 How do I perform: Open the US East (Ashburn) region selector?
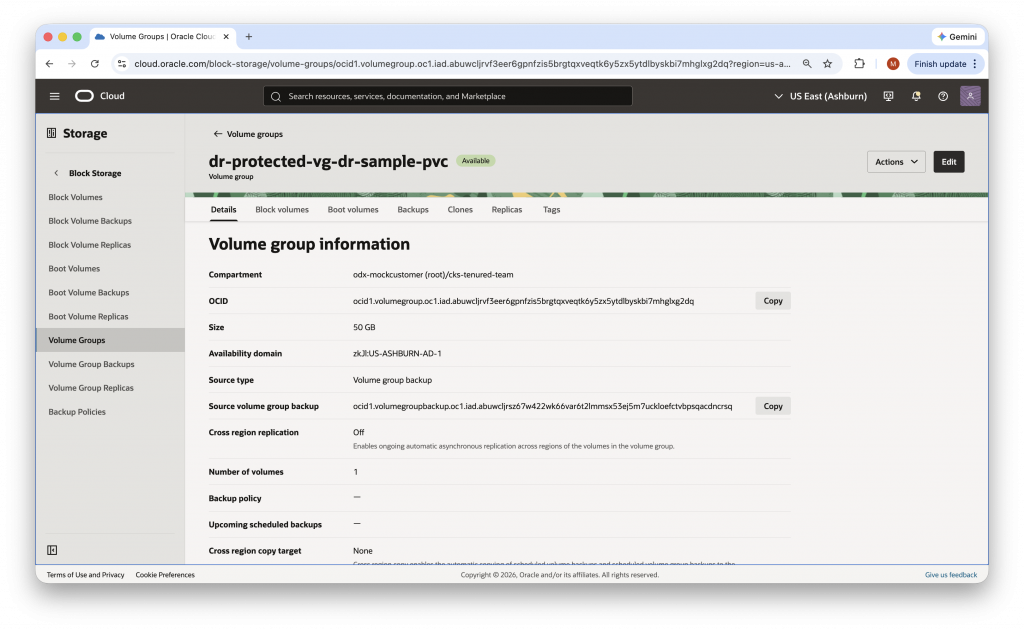[x=819, y=96]
